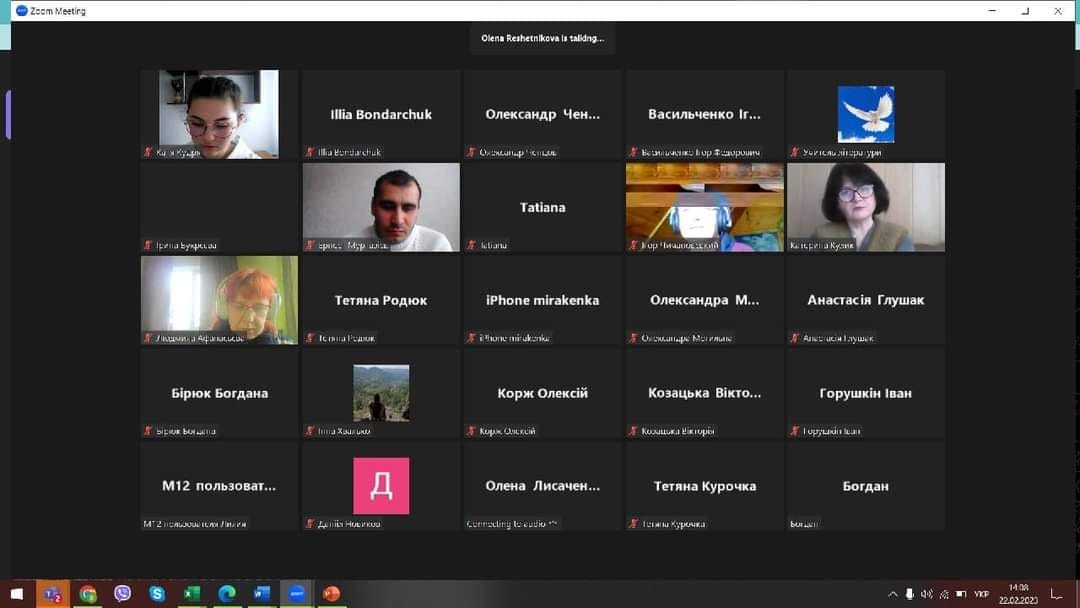Click muted mic icon on Tatiana tile
This screenshot has height=608, width=1080.
point(472,245)
